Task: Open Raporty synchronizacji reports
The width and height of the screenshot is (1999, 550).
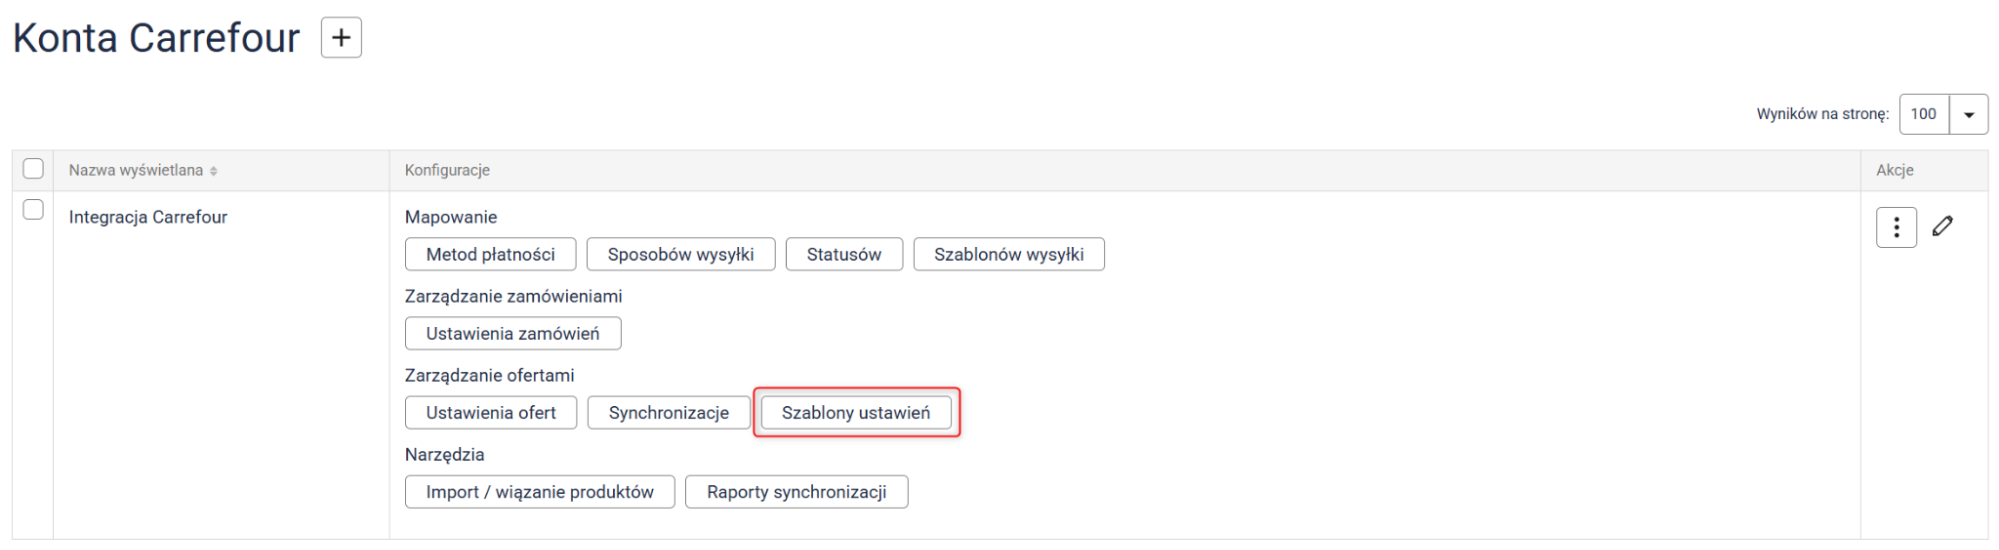Action: click(x=796, y=492)
